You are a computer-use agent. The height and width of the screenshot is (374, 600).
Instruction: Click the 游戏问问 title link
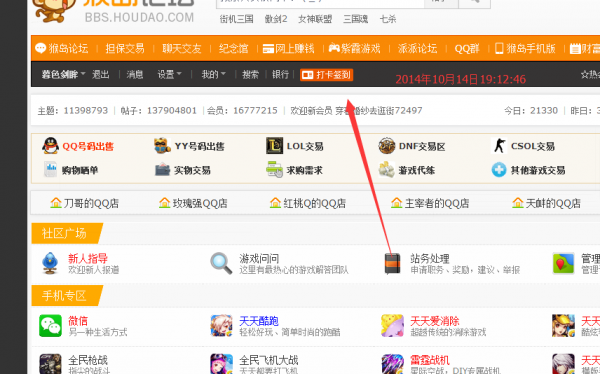(259, 258)
